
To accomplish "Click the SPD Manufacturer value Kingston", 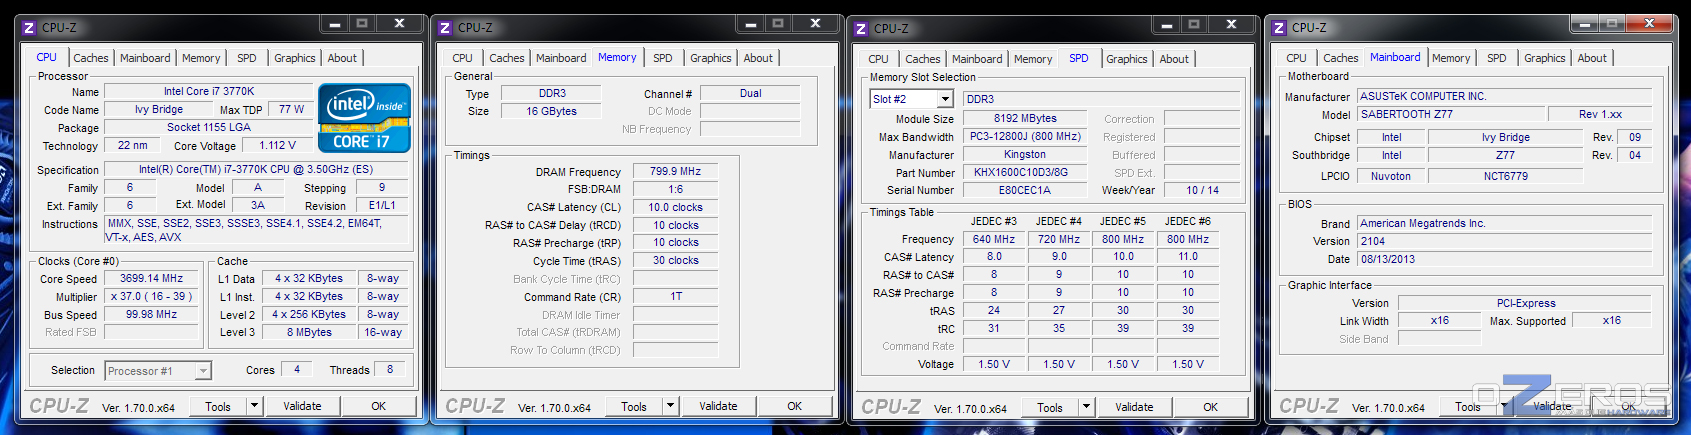I will click(1025, 154).
